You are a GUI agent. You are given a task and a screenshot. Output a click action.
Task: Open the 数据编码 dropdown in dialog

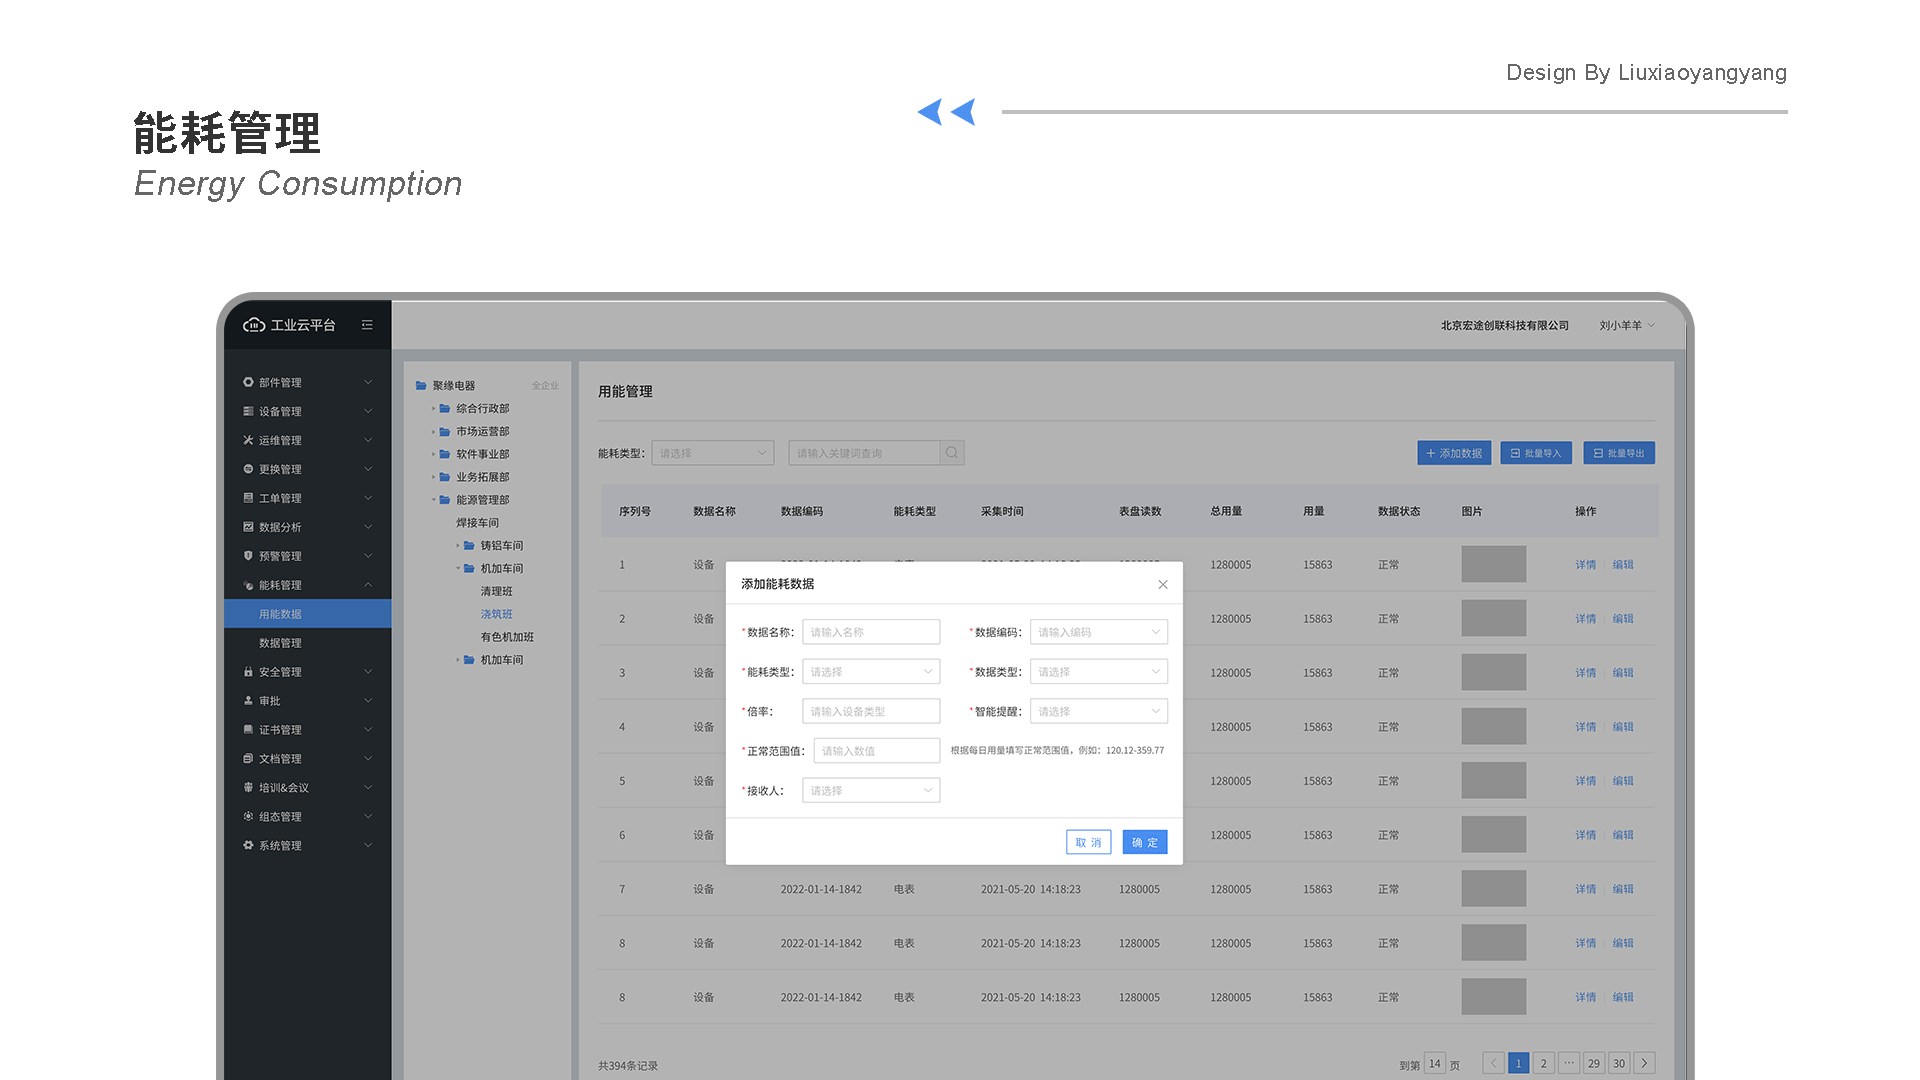click(x=1099, y=632)
